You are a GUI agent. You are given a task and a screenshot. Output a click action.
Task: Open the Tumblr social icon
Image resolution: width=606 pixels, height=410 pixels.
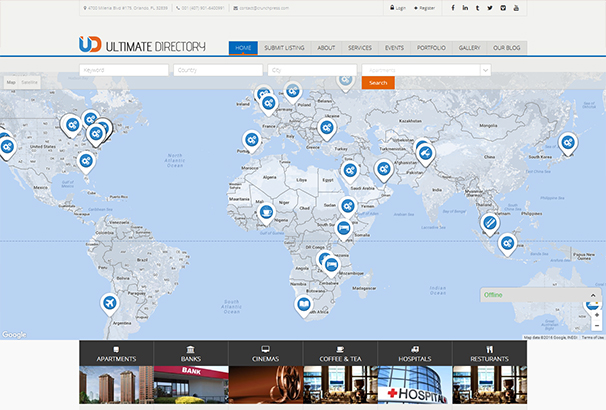pos(477,8)
